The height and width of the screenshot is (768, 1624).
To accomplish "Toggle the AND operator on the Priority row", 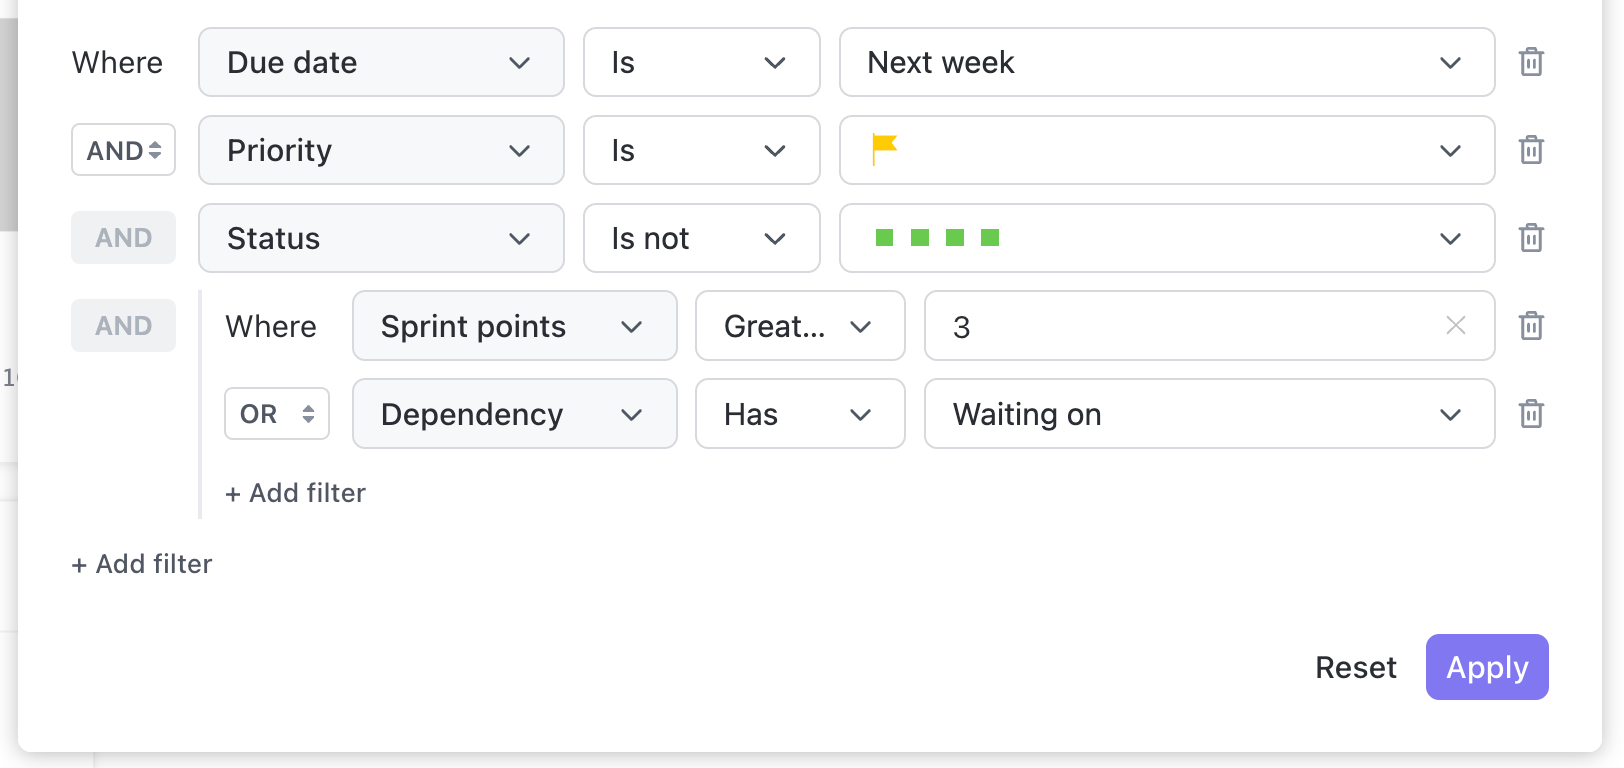I will point(123,150).
